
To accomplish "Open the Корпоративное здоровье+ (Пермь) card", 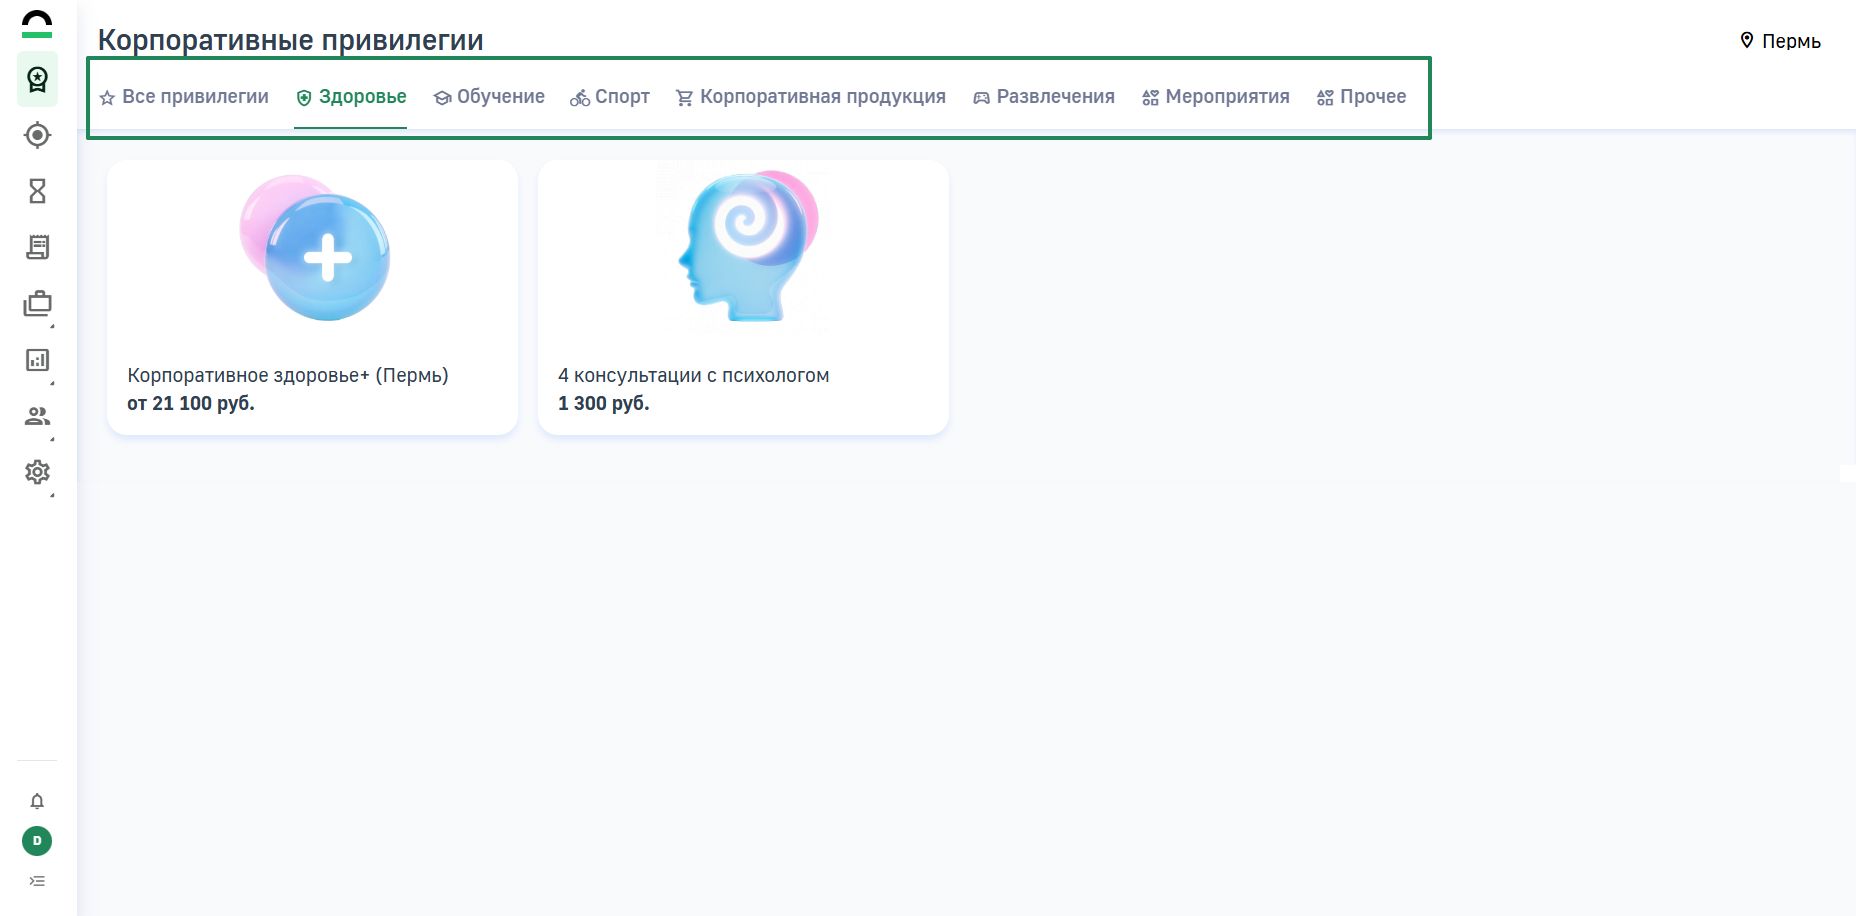I will 312,297.
